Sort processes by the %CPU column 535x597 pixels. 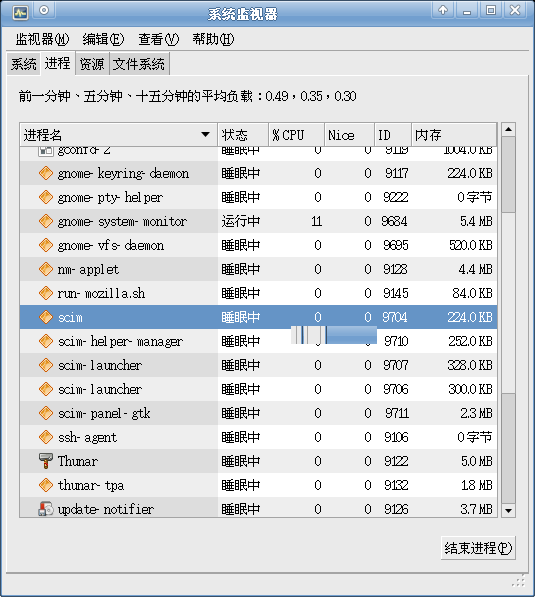[x=296, y=135]
